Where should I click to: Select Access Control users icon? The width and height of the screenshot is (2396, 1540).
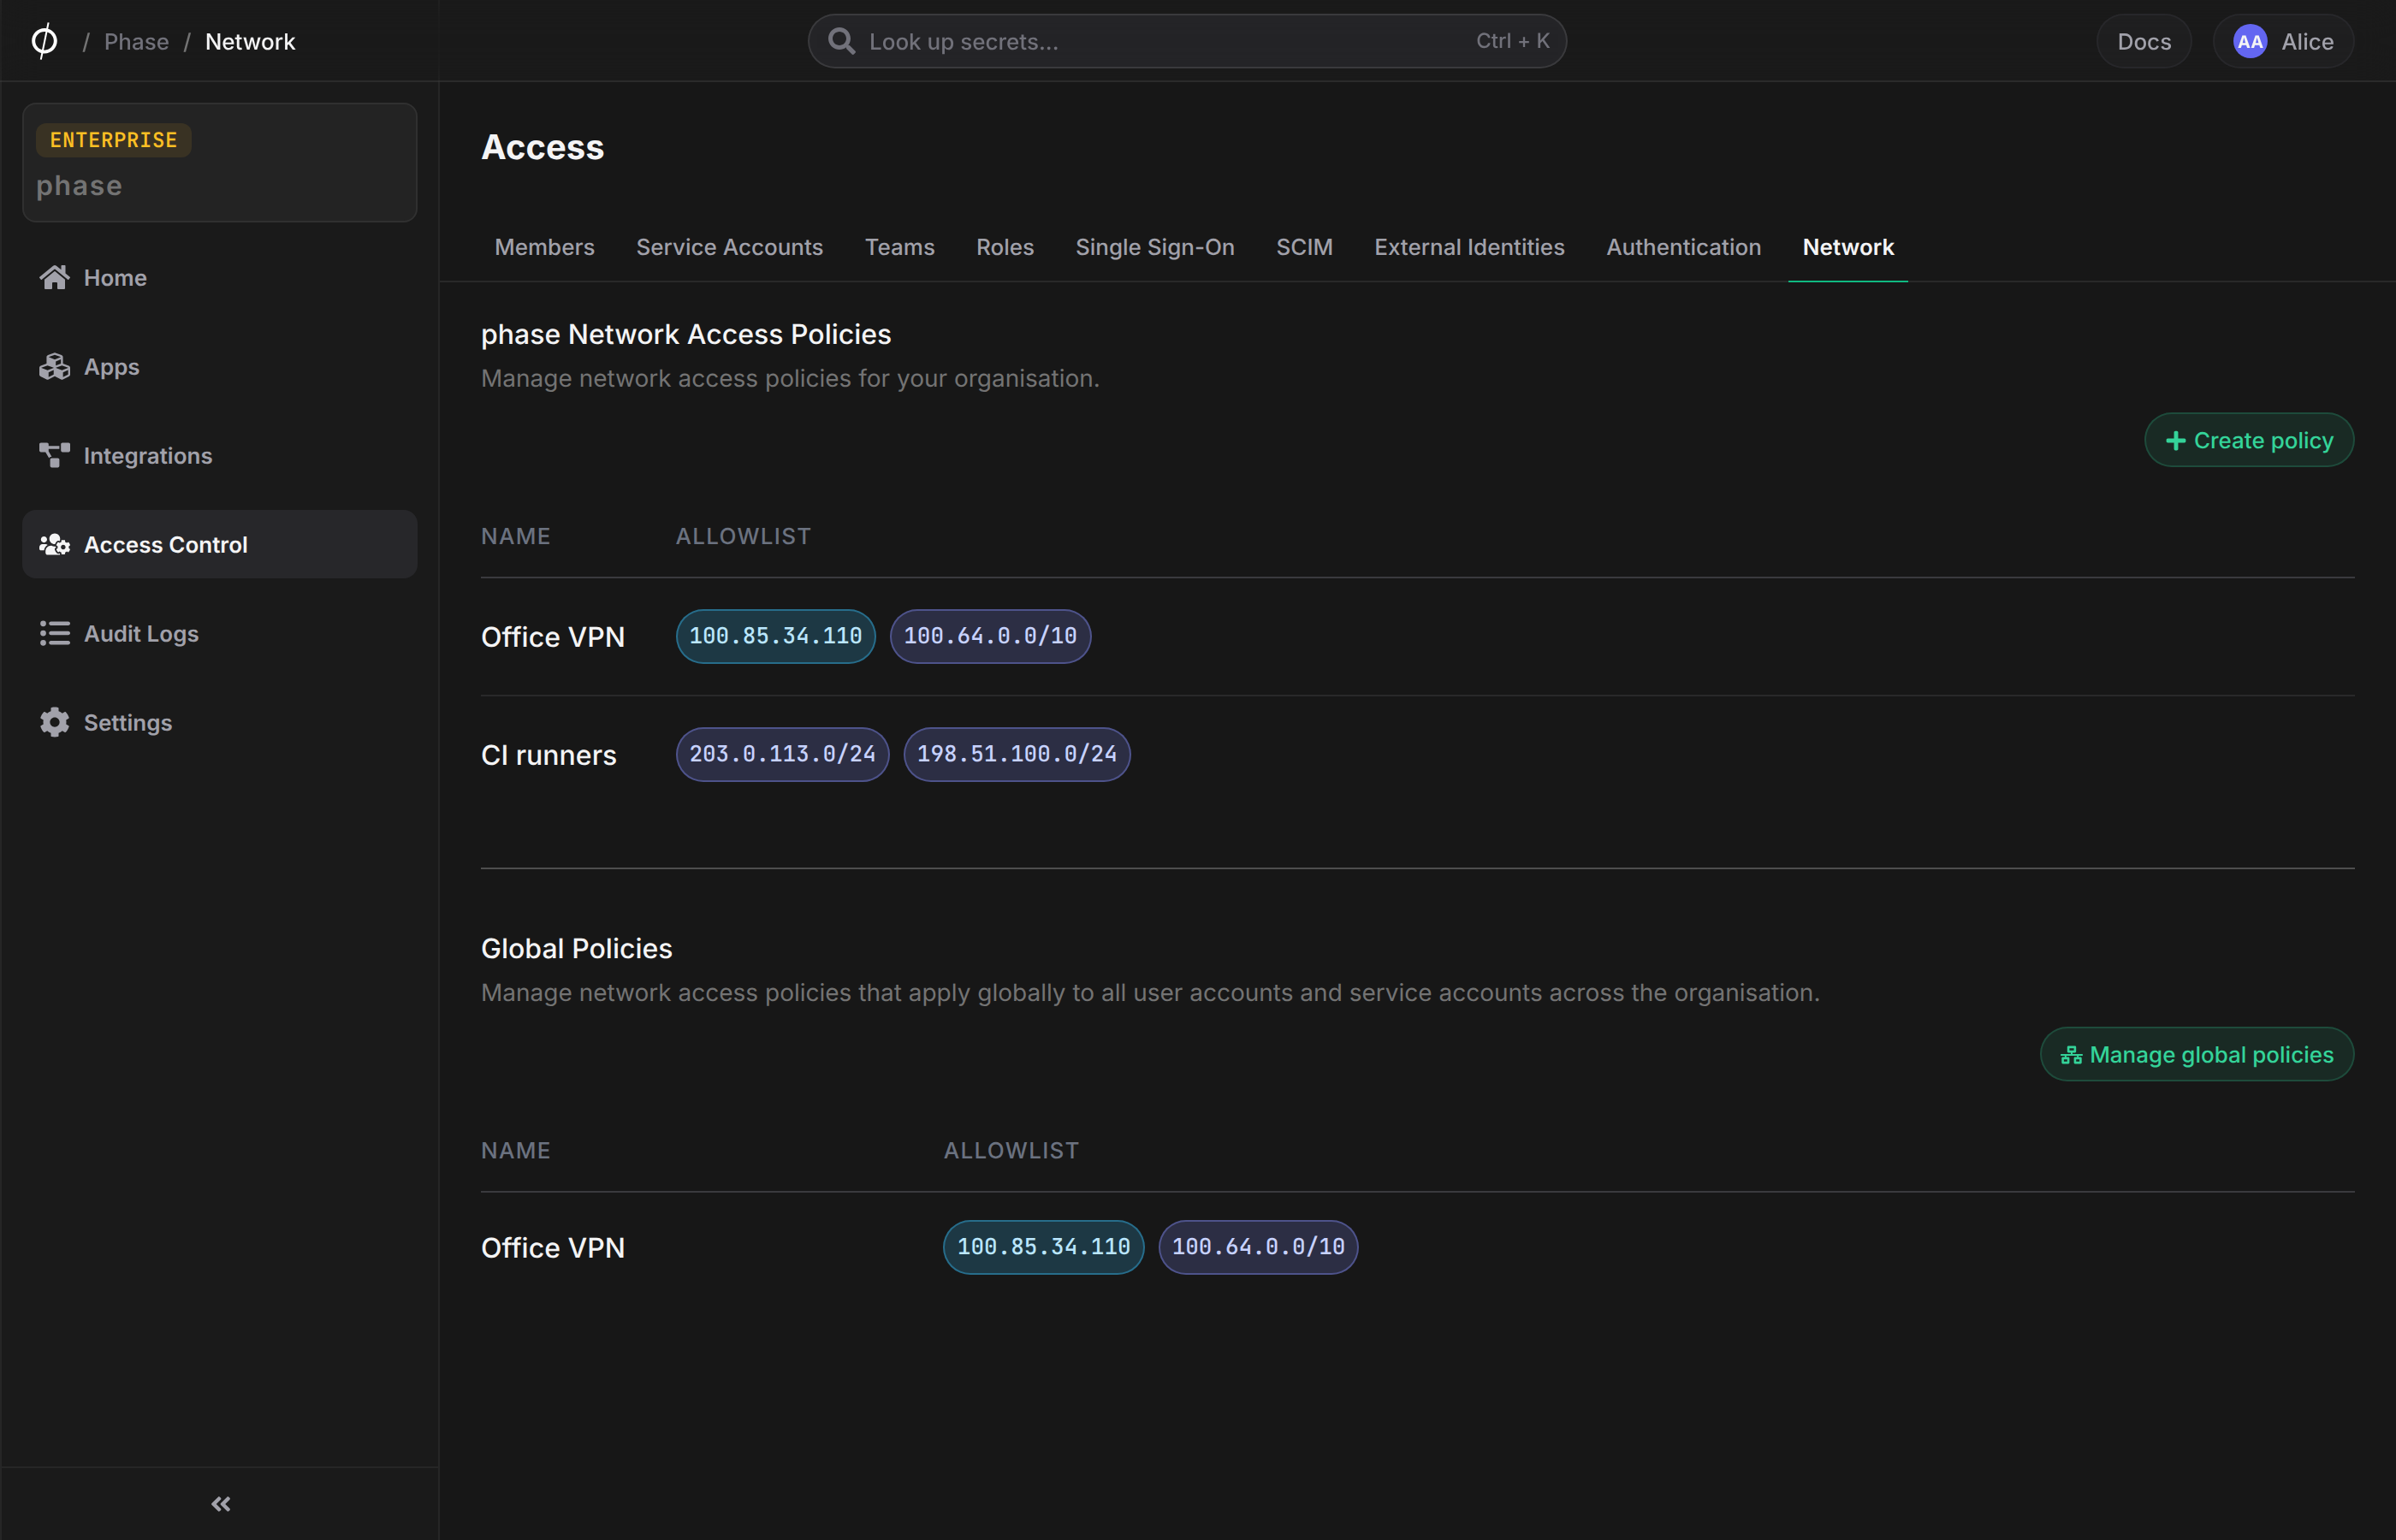[54, 544]
